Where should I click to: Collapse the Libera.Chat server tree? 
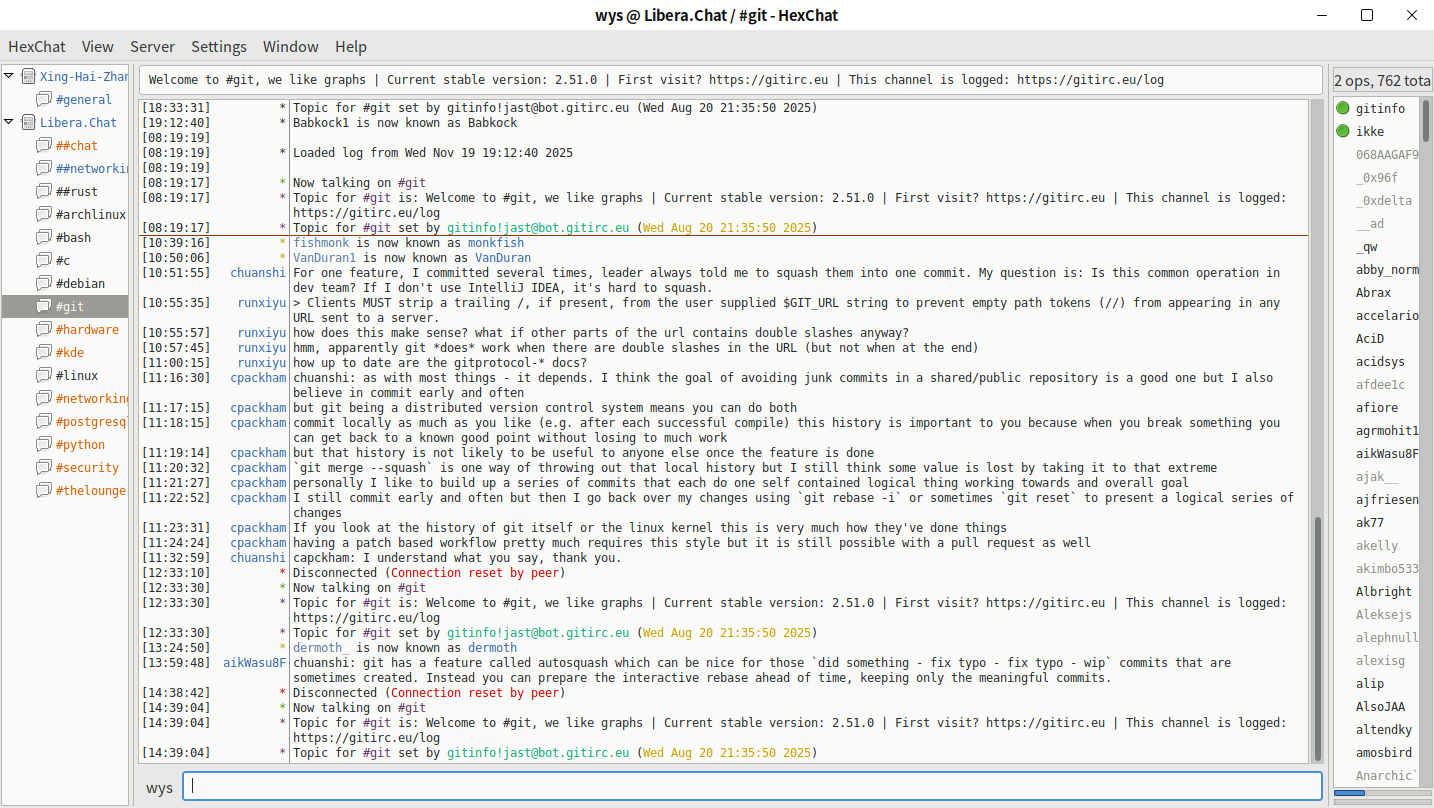tap(9, 122)
